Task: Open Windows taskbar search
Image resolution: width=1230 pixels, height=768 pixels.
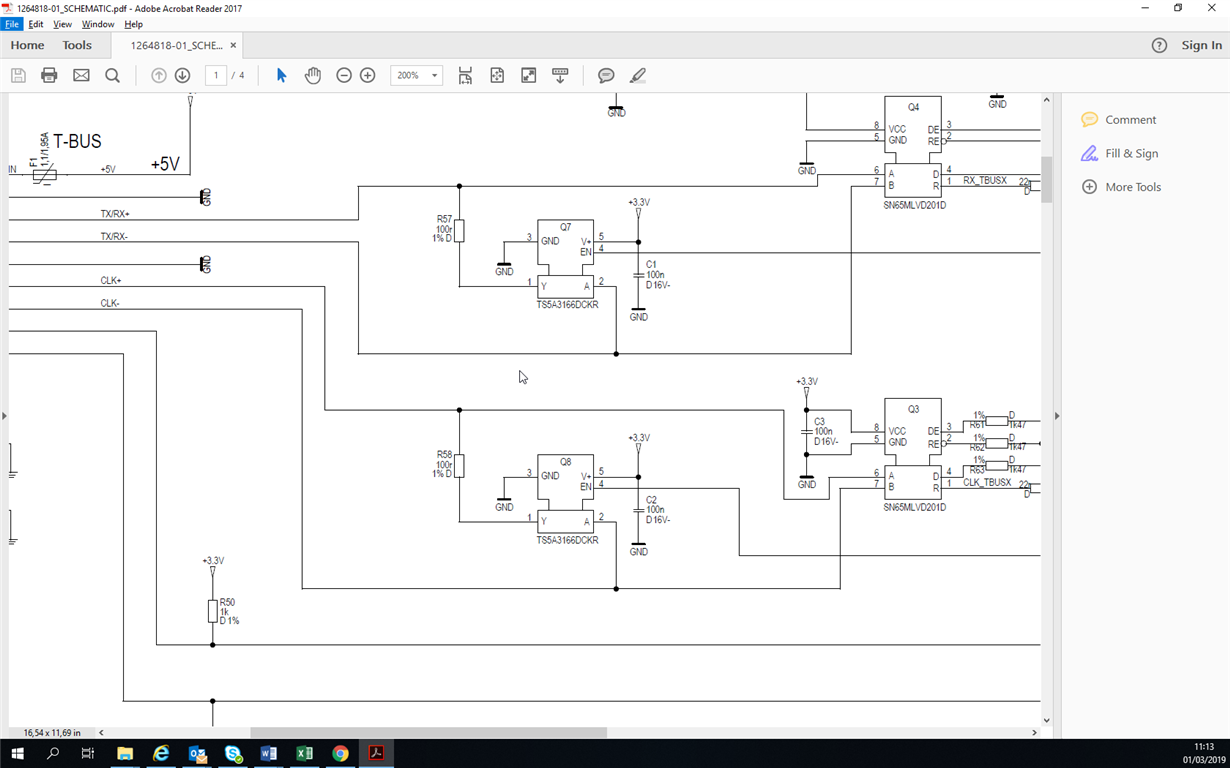Action: click(53, 753)
